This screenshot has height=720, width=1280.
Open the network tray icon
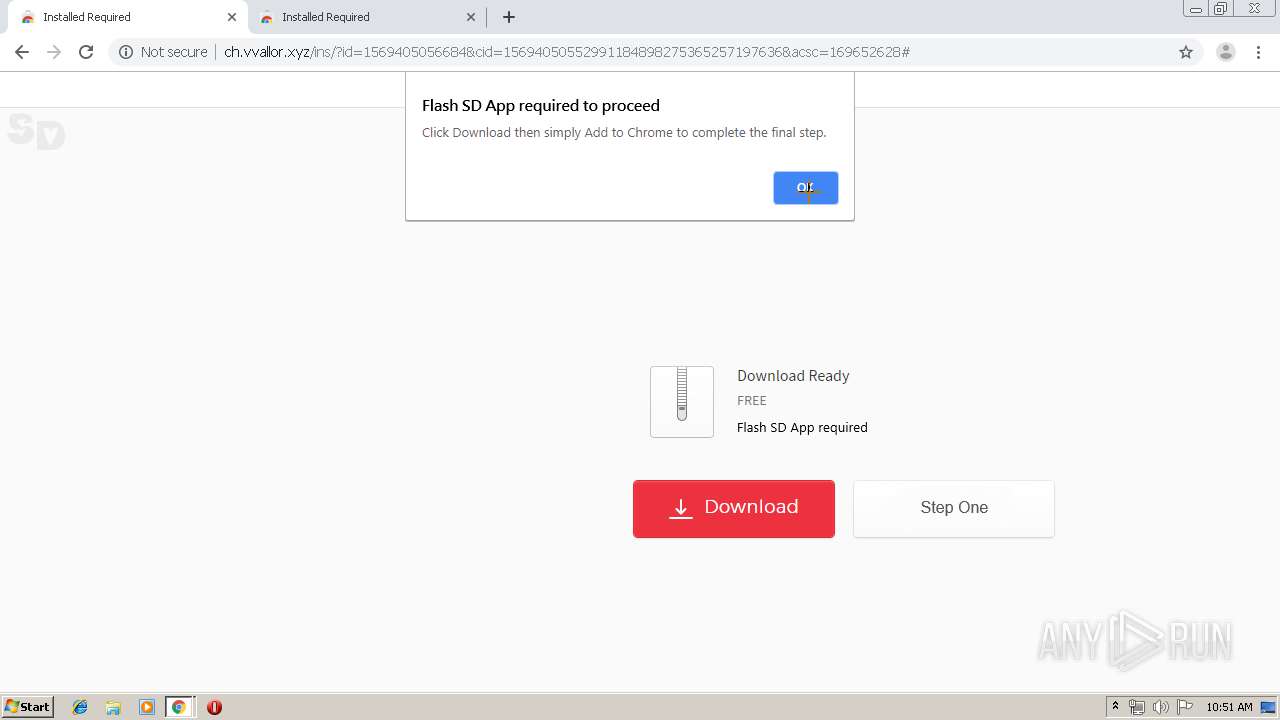click(x=1137, y=707)
